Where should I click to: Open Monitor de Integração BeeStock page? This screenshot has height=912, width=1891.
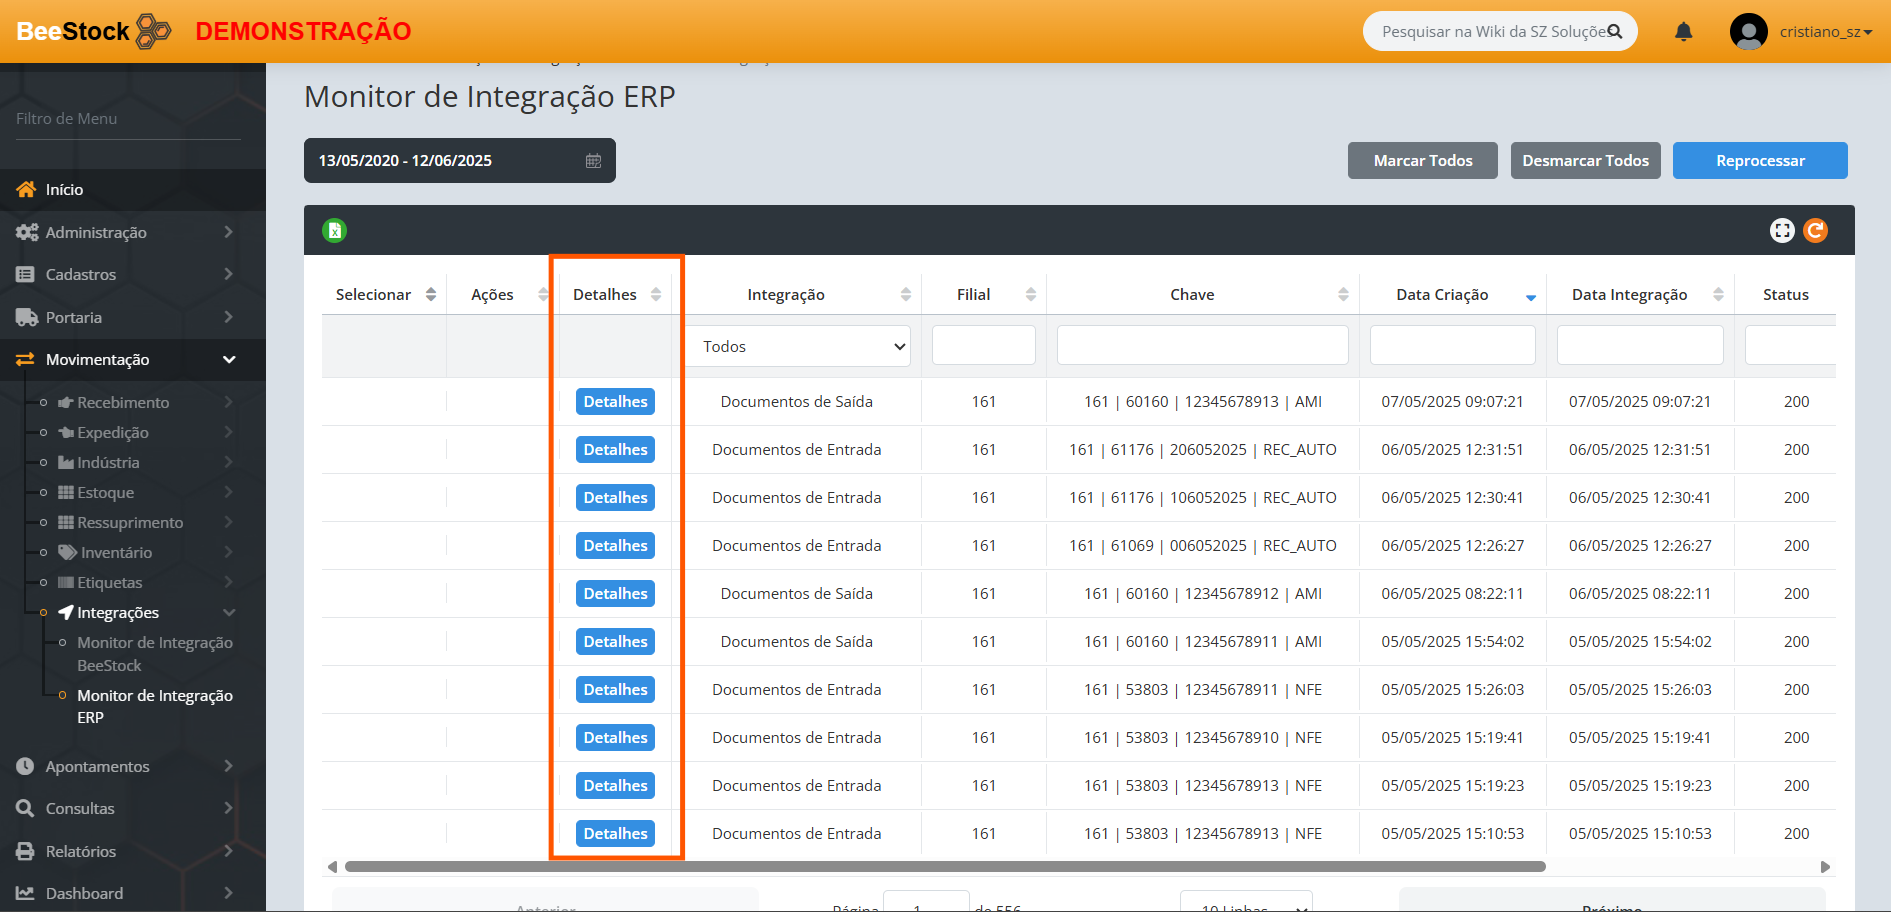click(155, 654)
